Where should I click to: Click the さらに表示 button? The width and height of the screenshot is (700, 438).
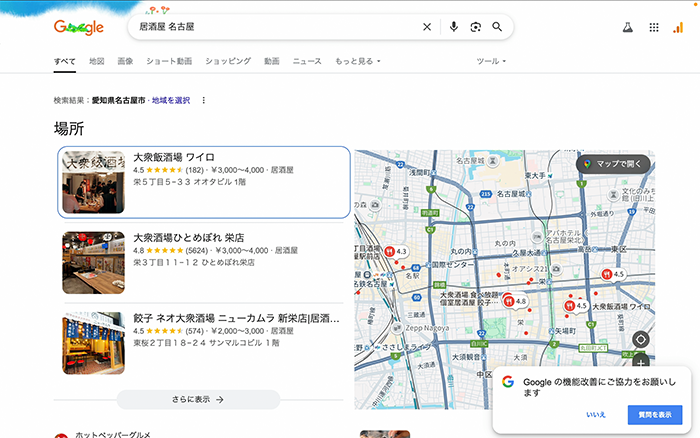[x=198, y=400]
